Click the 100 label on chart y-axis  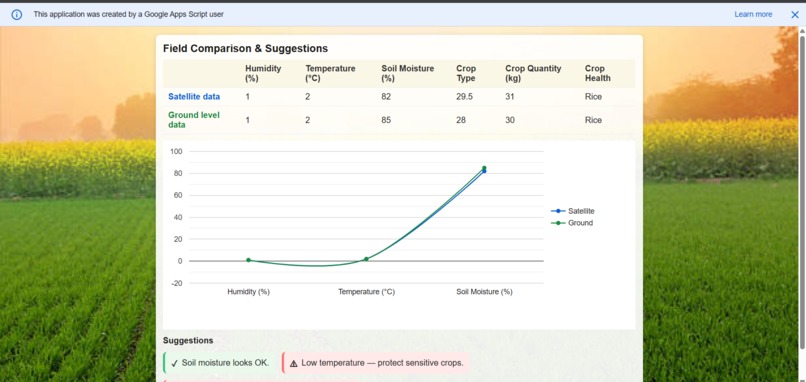(176, 151)
